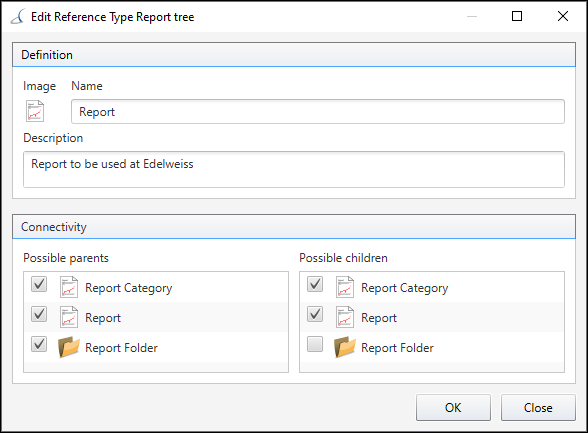This screenshot has width=588, height=433.
Task: Click the Description text box
Action: click(x=294, y=169)
